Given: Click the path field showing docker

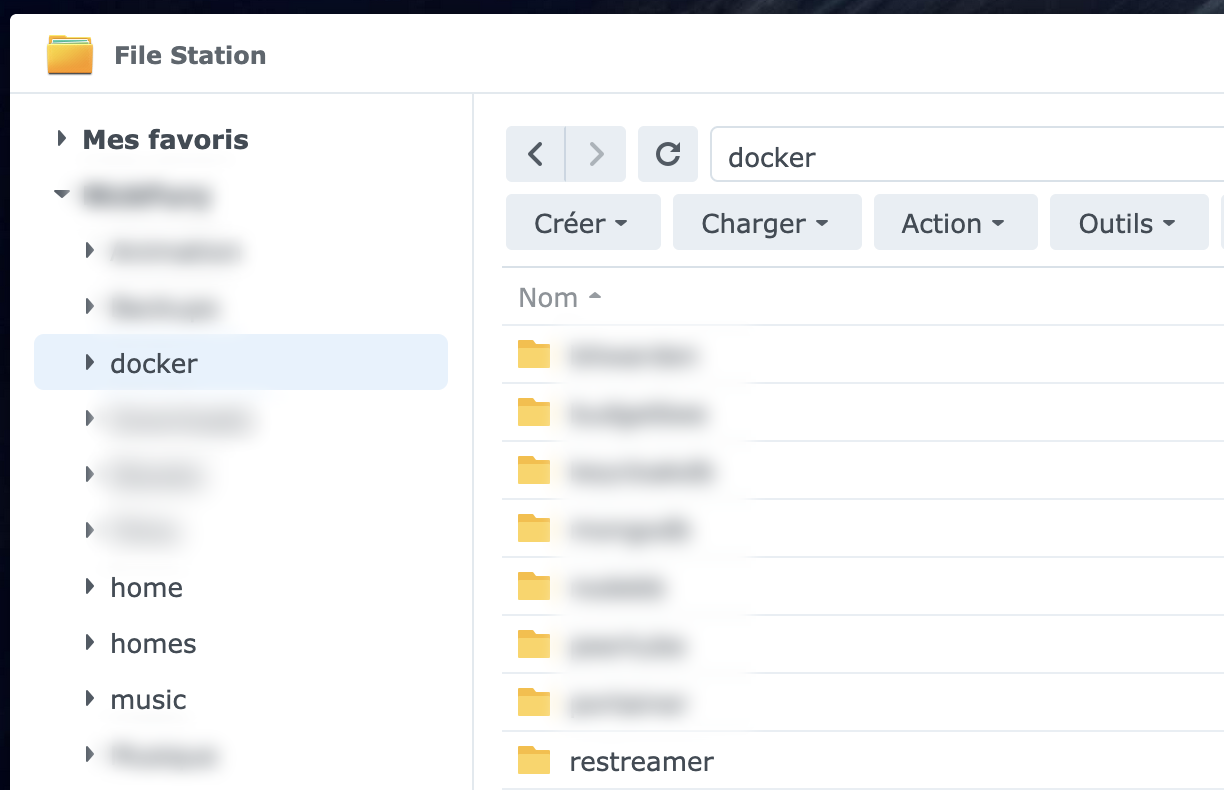Looking at the screenshot, I should coord(960,157).
